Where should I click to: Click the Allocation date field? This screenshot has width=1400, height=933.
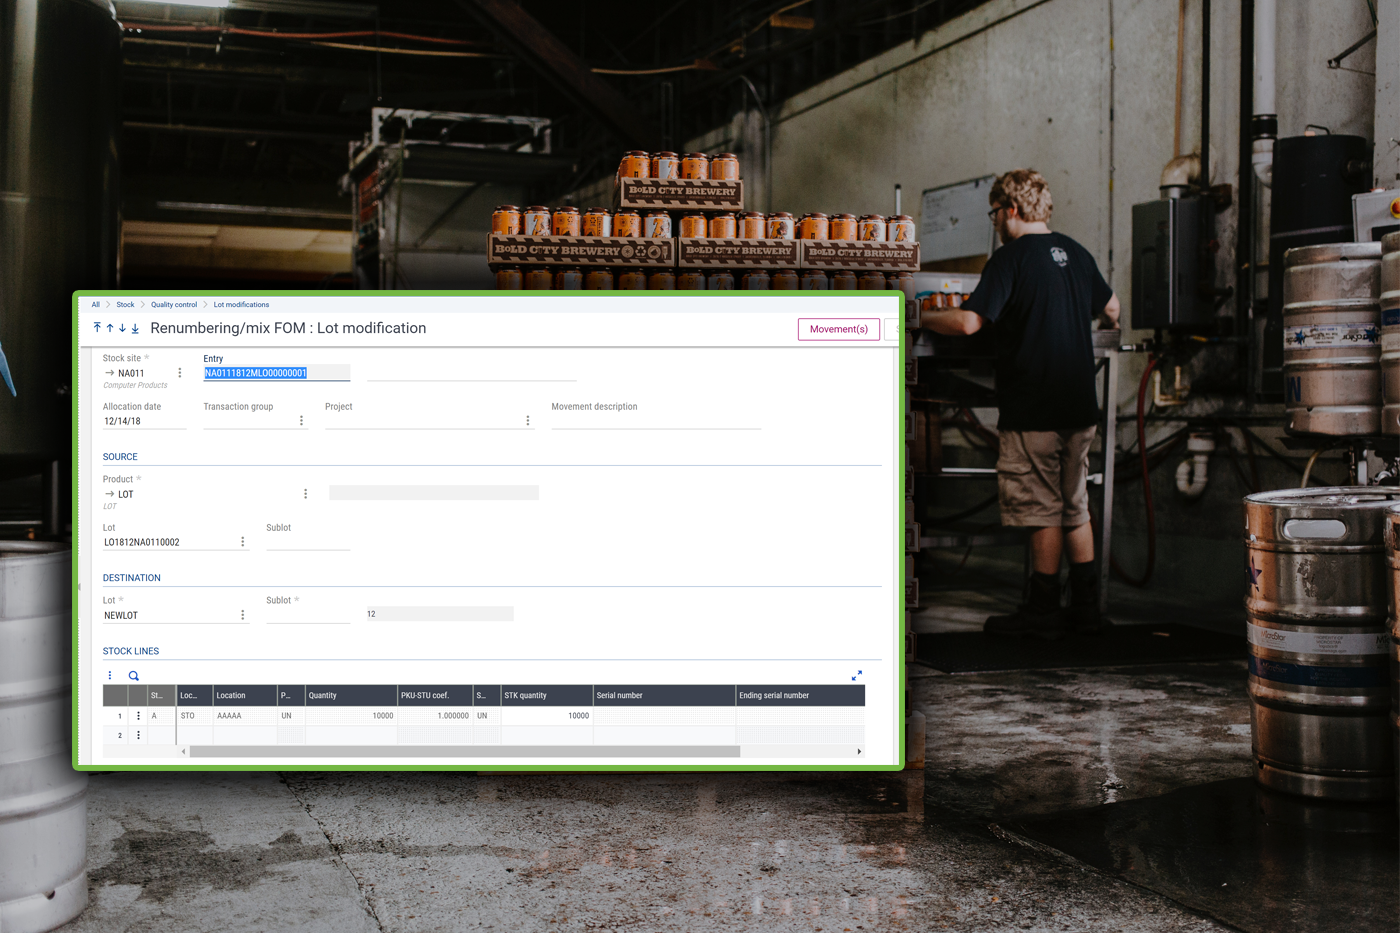(143, 421)
